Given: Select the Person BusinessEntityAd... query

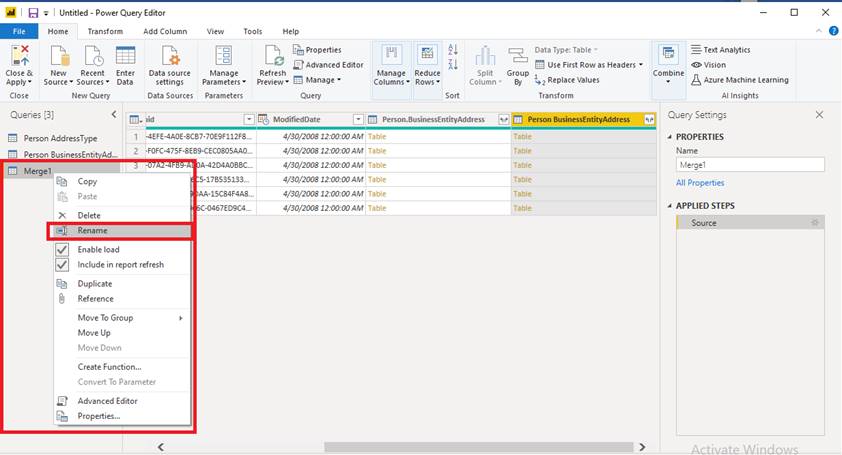Looking at the screenshot, I should 61,154.
